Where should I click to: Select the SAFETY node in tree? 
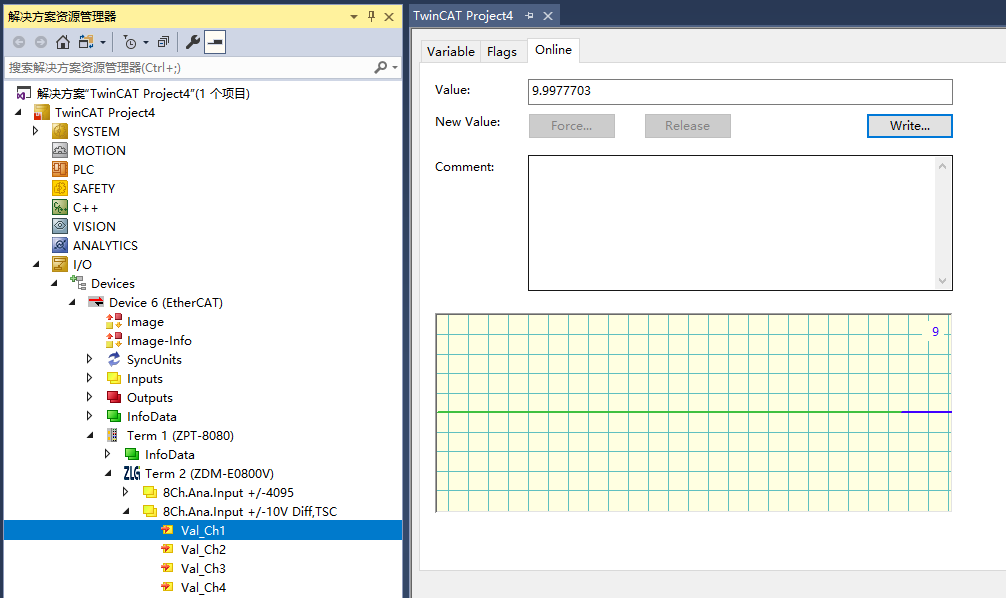93,188
